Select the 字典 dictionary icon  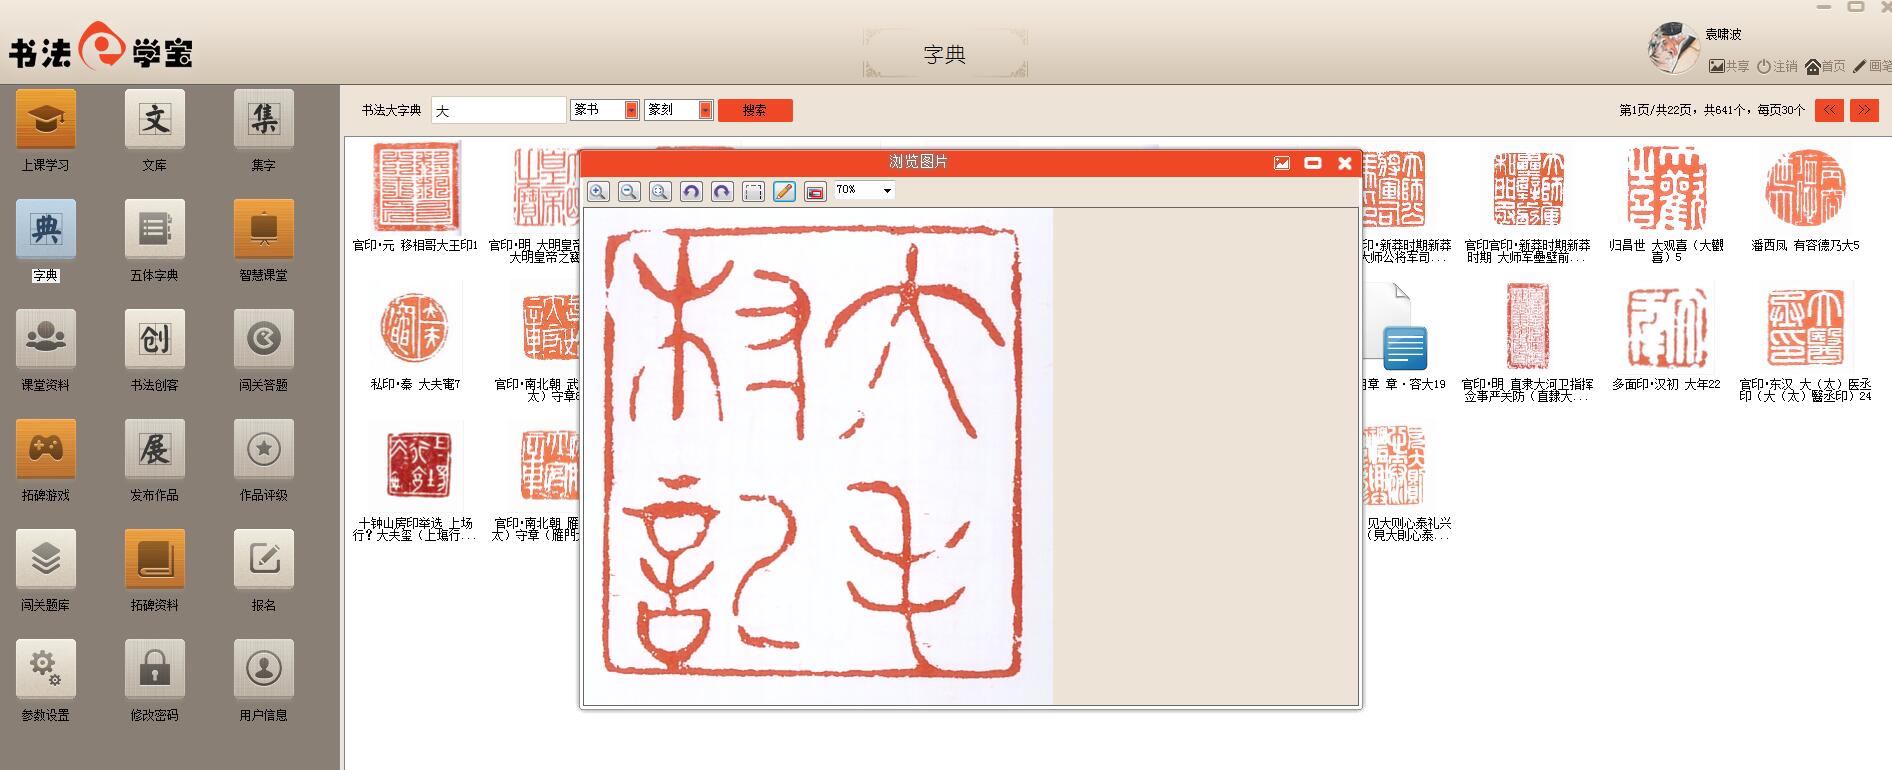[46, 230]
